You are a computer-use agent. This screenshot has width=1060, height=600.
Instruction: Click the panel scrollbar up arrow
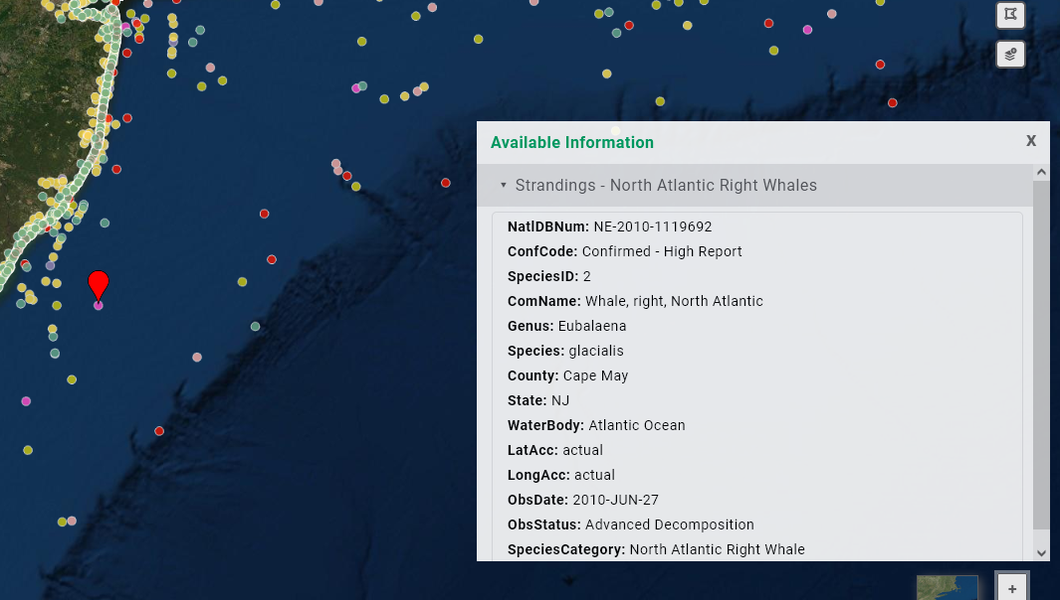(x=1041, y=172)
